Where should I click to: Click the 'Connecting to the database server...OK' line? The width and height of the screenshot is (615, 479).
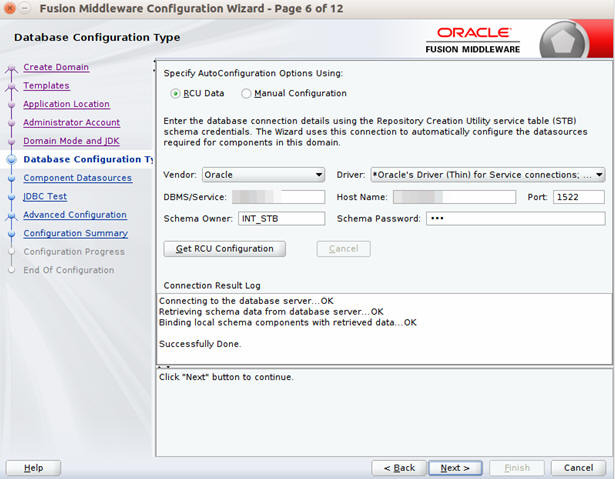(x=246, y=301)
